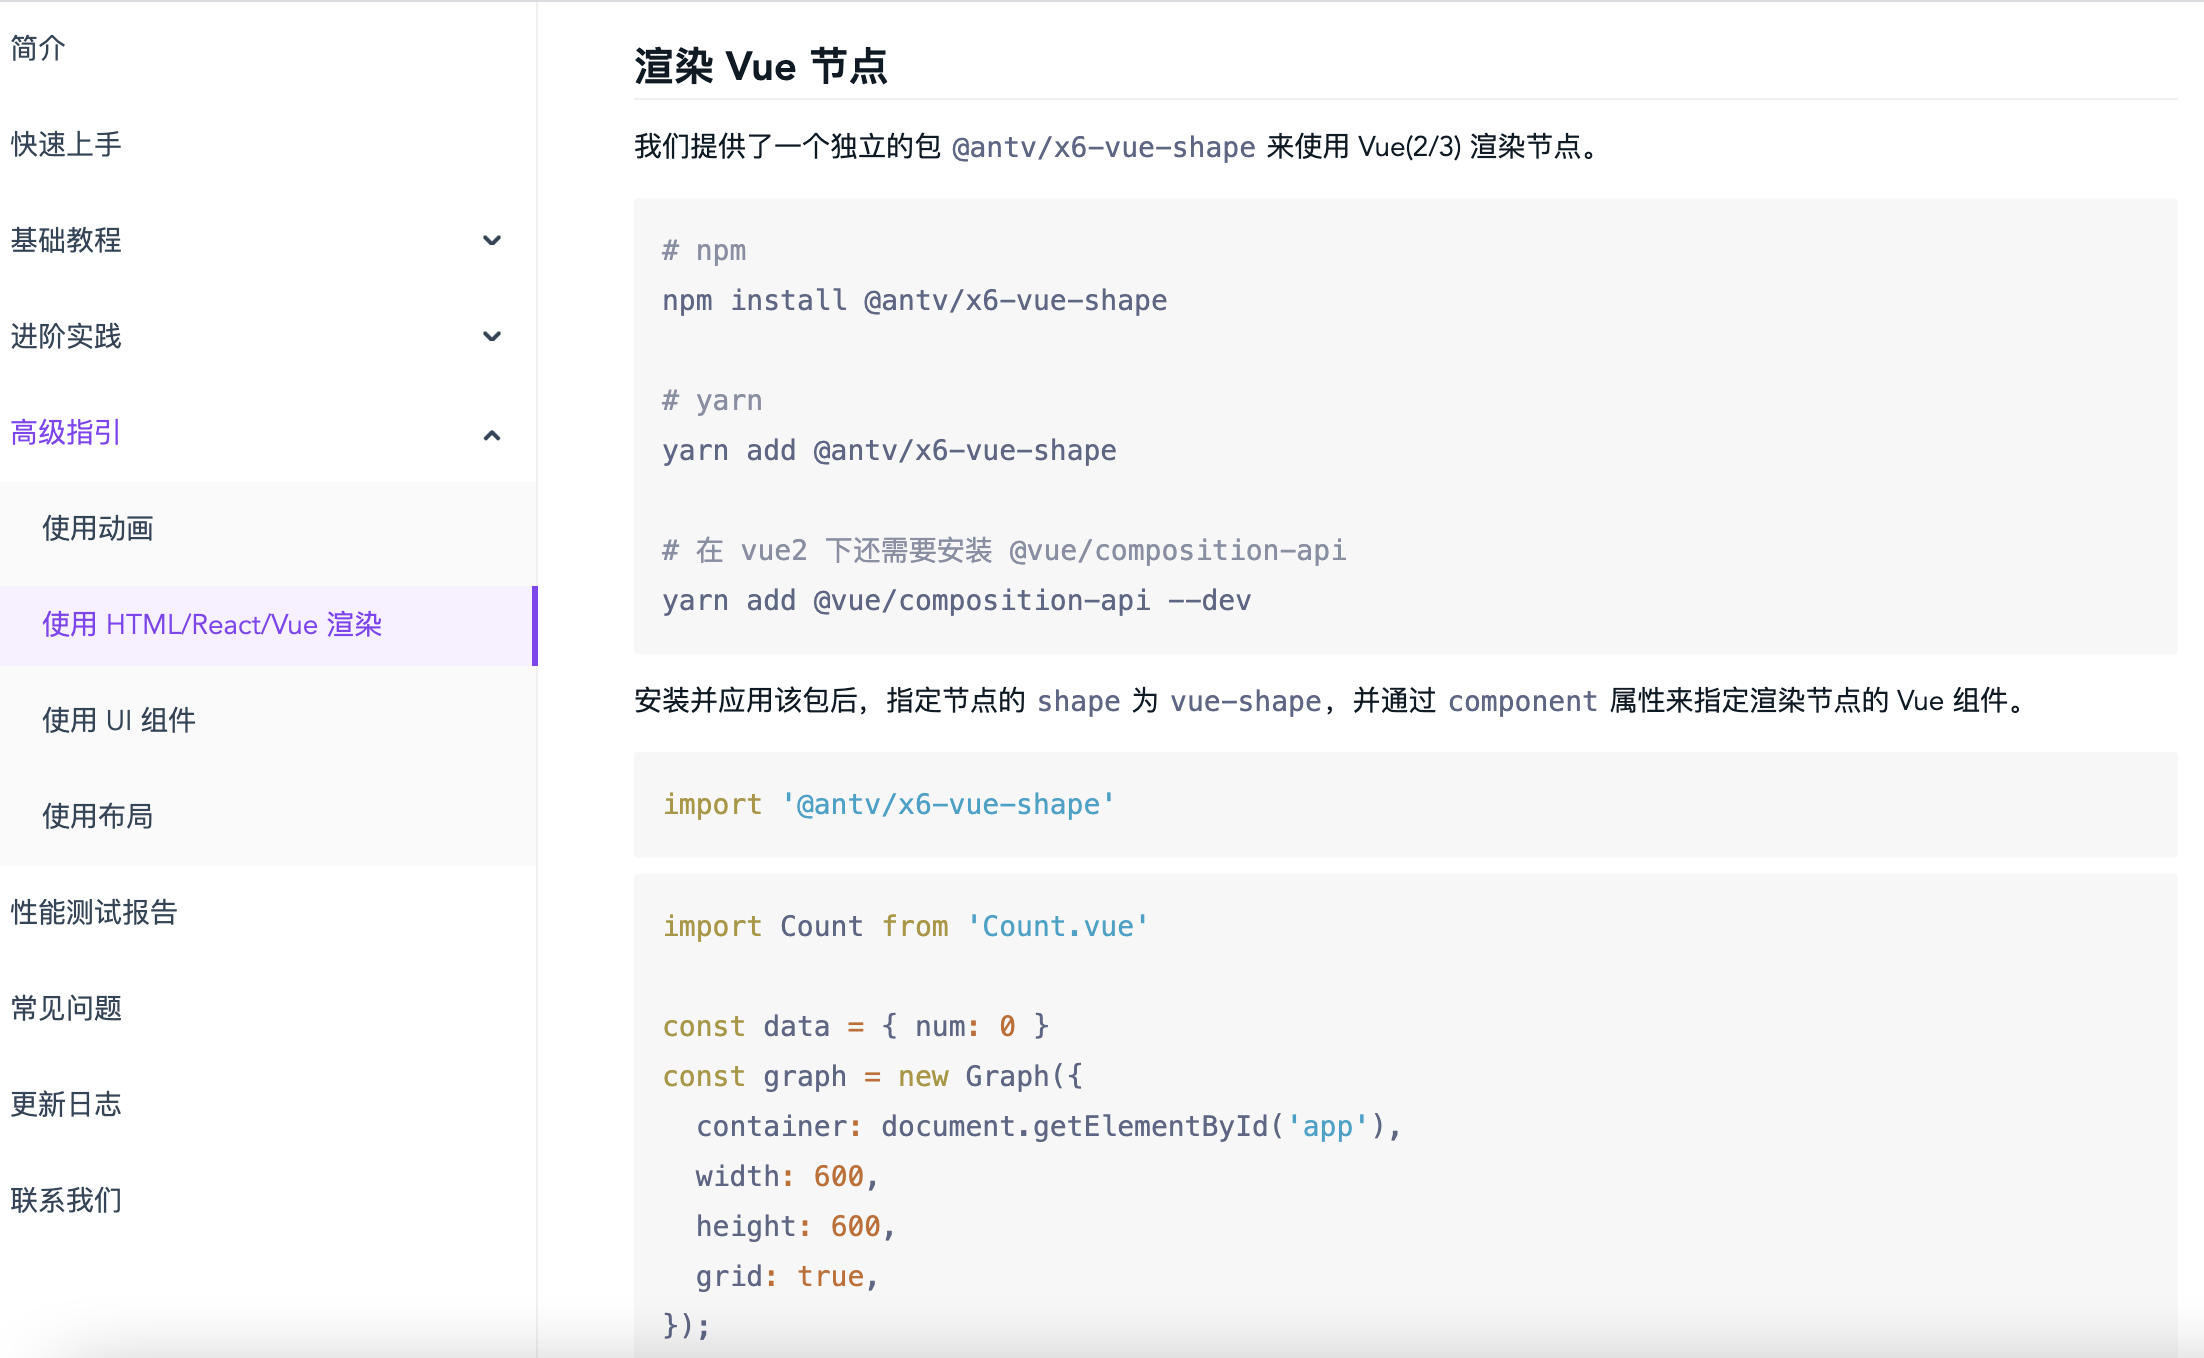The height and width of the screenshot is (1358, 2204).
Task: Click the 渲染 Vue 节点 heading
Action: click(x=762, y=66)
